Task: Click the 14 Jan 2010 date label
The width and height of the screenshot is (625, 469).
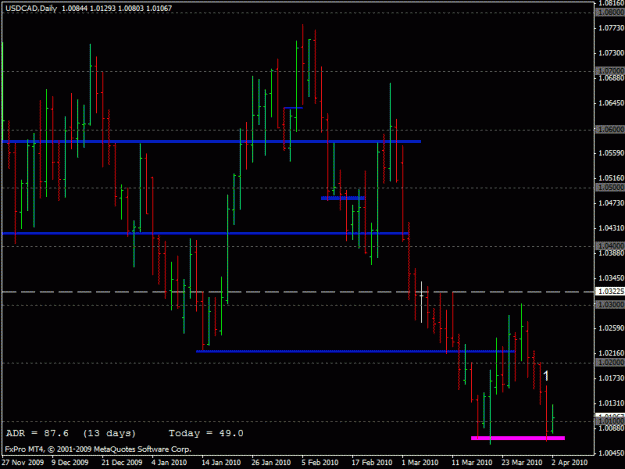Action: coord(221,463)
